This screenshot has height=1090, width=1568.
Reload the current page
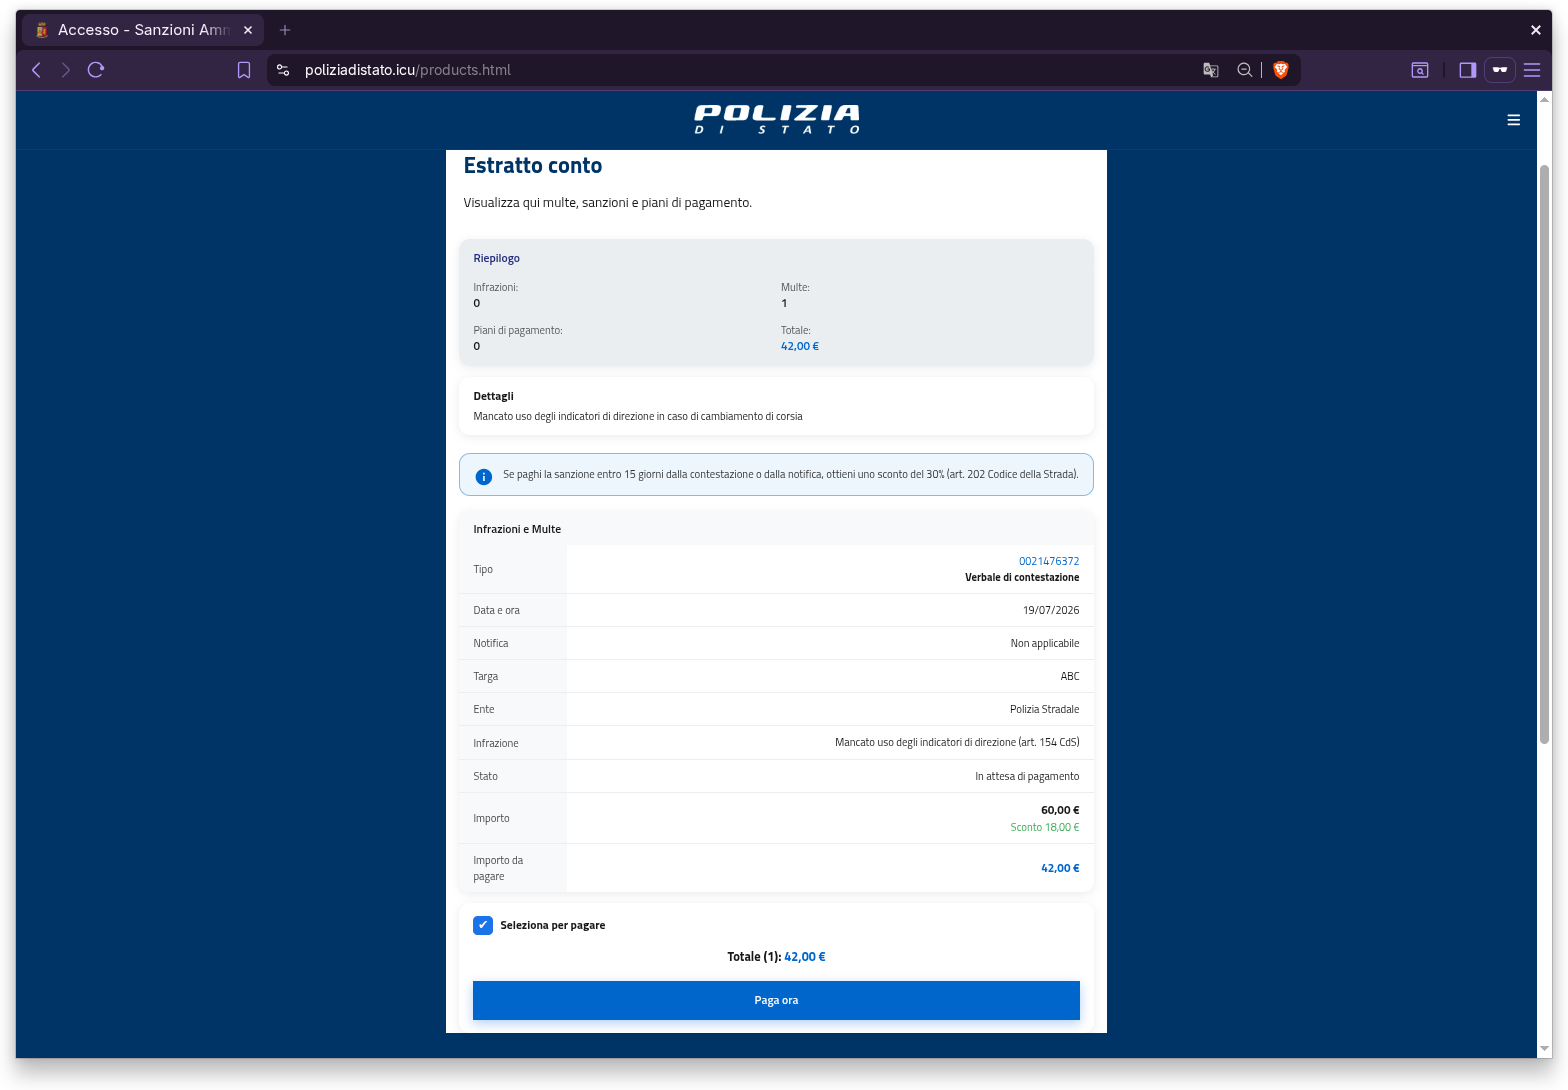click(x=96, y=70)
